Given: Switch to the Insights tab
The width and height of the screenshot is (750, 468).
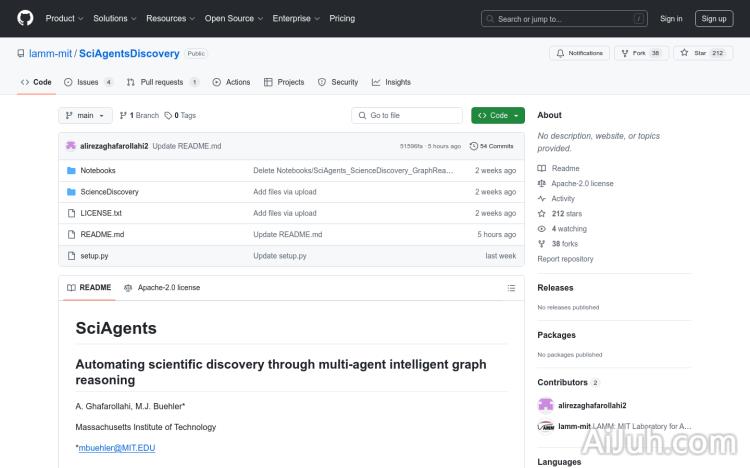Looking at the screenshot, I should pyautogui.click(x=391, y=82).
